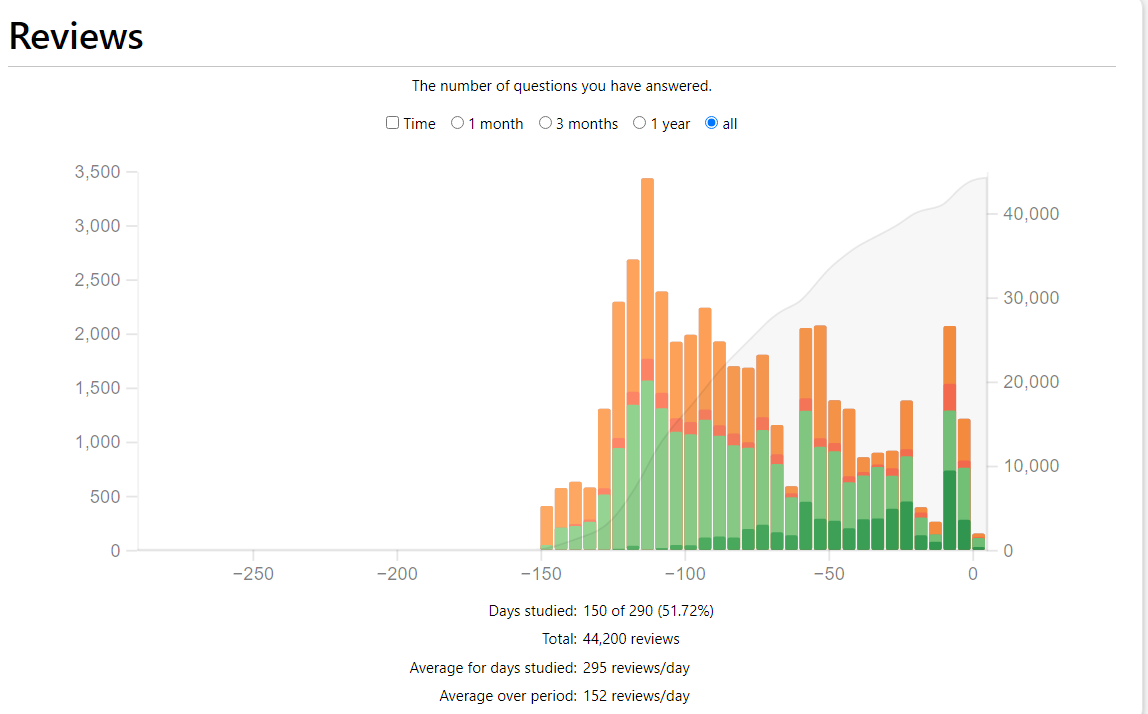Screen dimensions: 1148x714
Task: Click the −250 horizontal axis label
Action: tap(253, 574)
